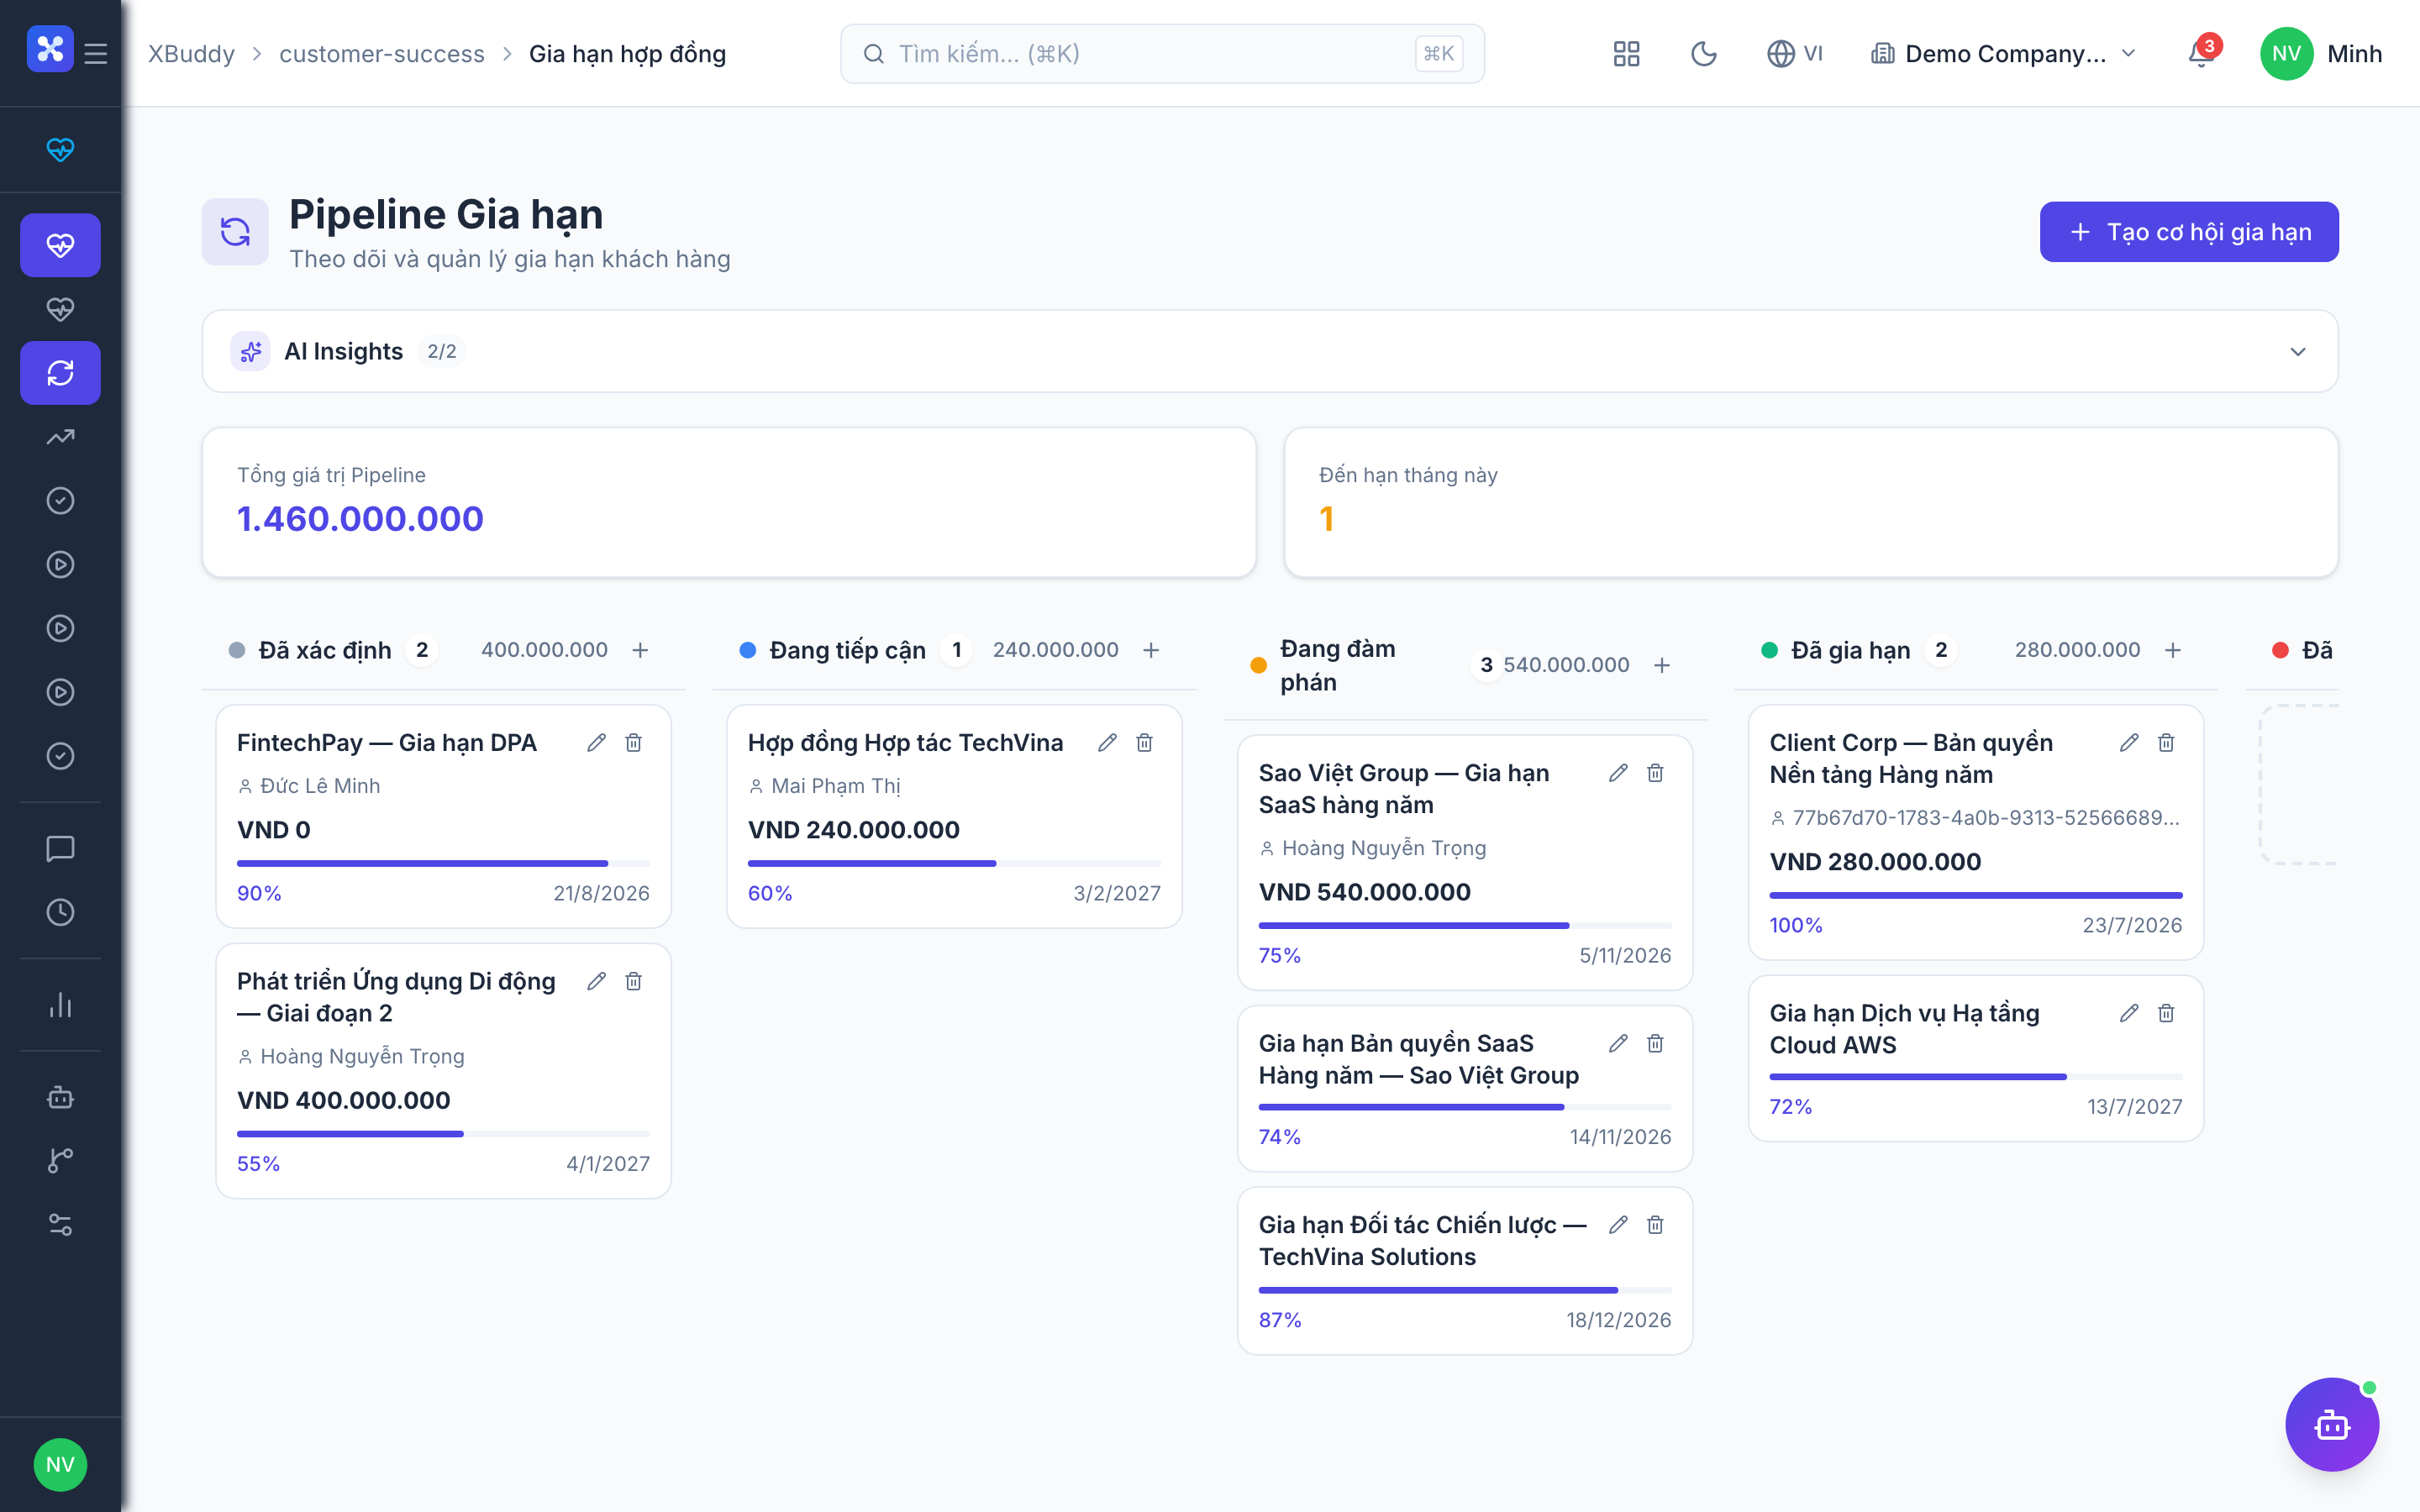Viewport: 2420px width, 1512px height.
Task: Add card to Đang tiếp cận column
Action: (x=1151, y=650)
